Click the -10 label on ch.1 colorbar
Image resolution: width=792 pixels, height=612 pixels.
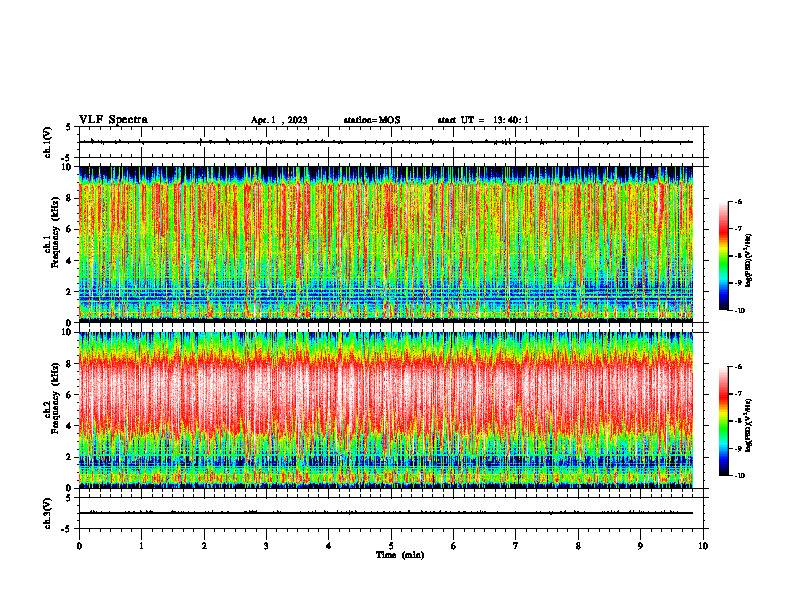739,311
